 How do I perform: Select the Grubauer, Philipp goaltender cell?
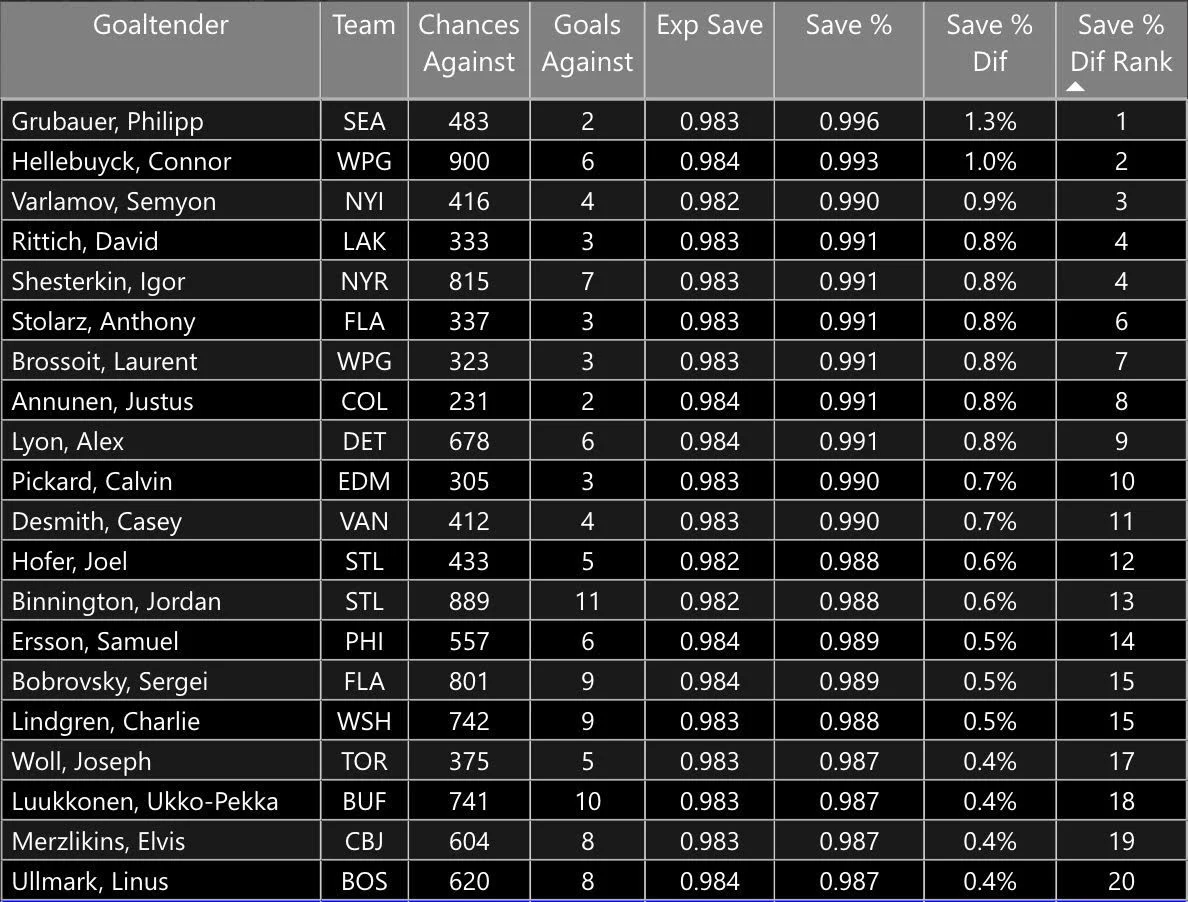point(107,122)
